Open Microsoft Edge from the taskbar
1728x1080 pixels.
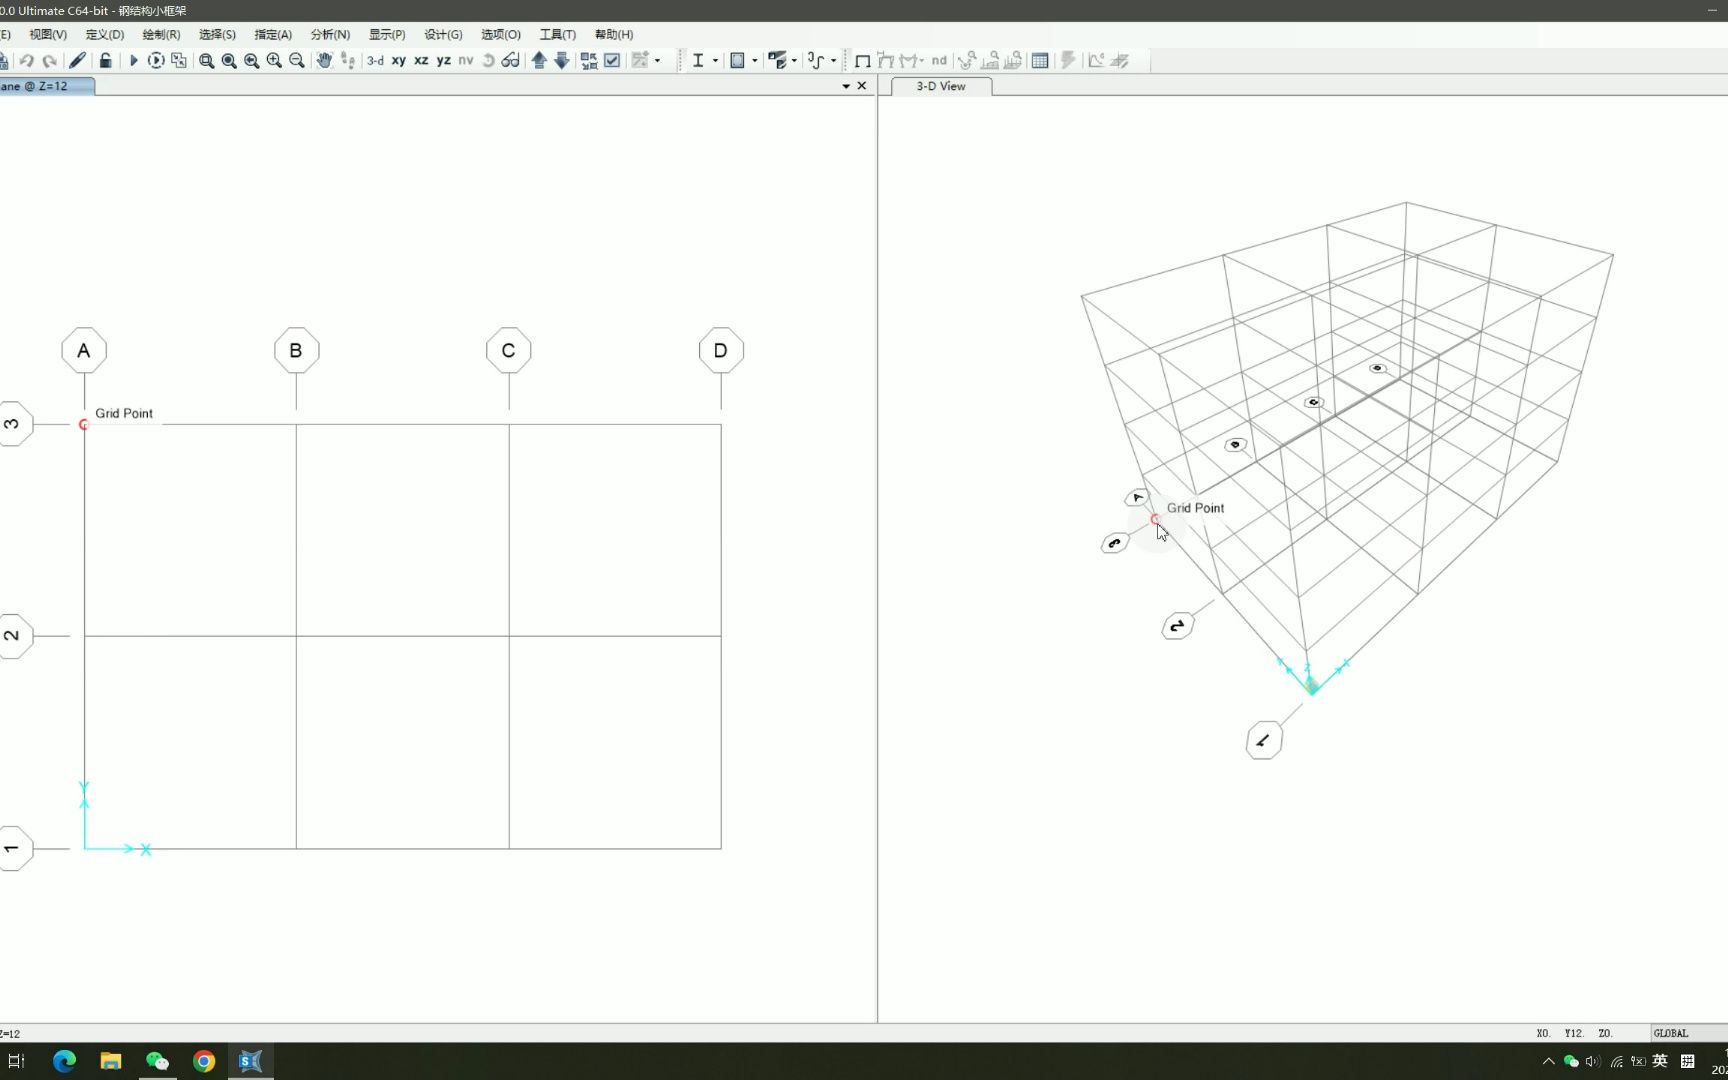click(x=64, y=1061)
